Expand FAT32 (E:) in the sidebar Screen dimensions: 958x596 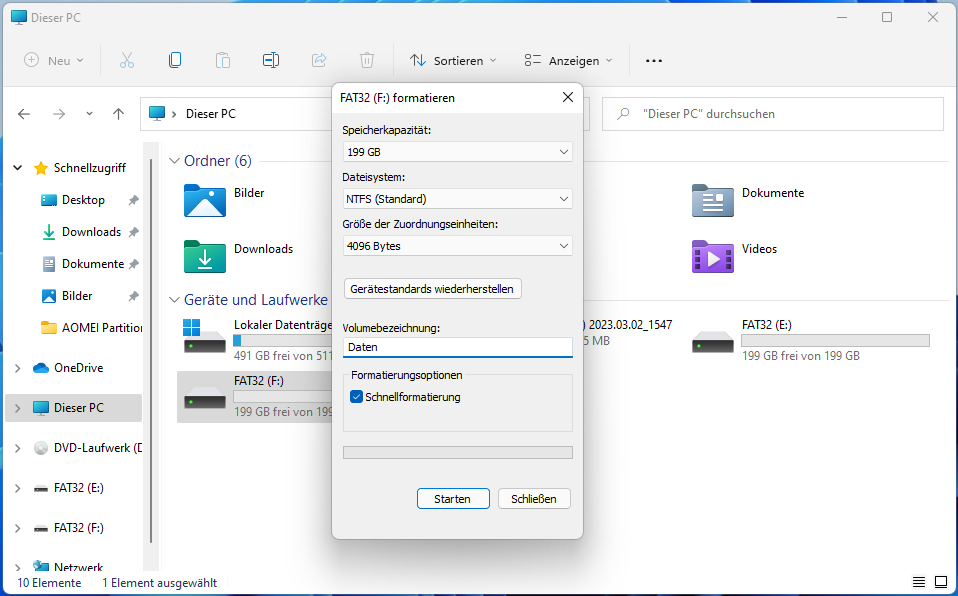point(18,488)
